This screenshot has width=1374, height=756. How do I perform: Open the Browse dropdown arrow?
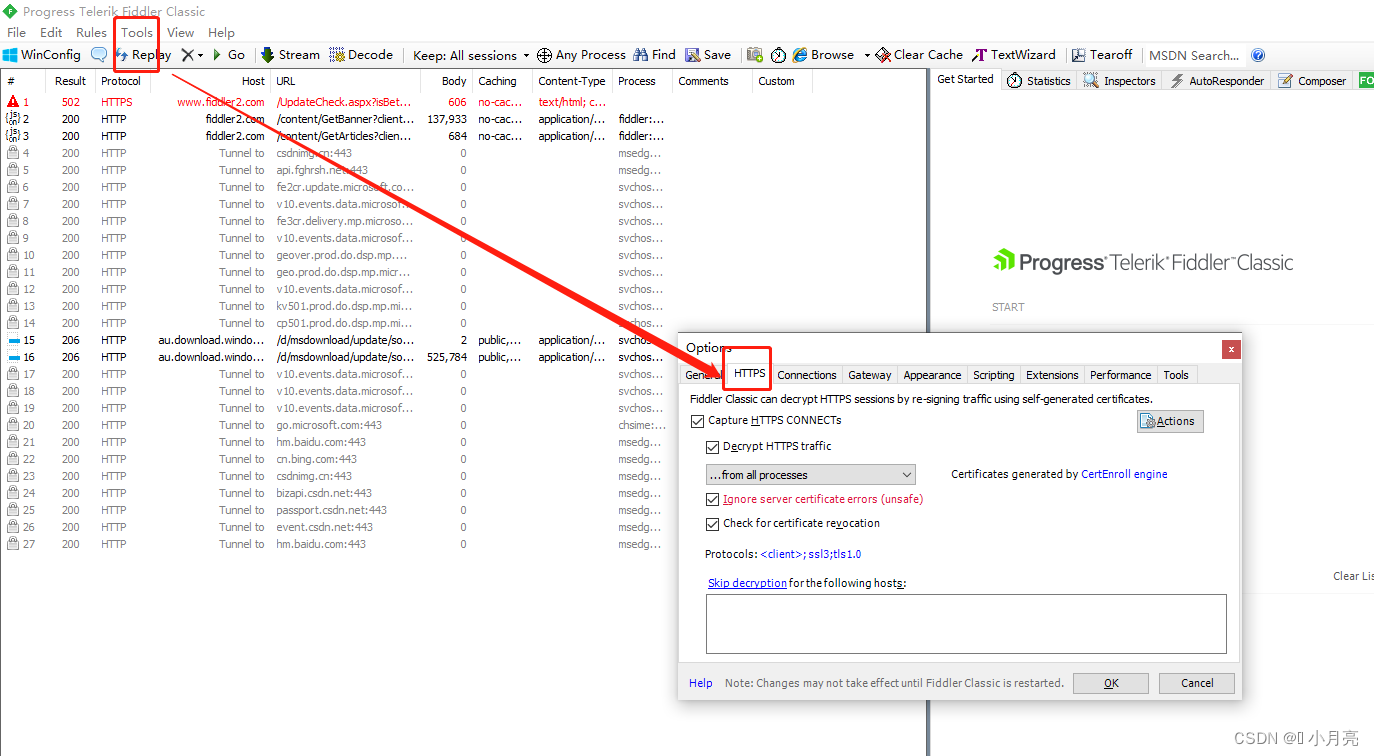866,55
